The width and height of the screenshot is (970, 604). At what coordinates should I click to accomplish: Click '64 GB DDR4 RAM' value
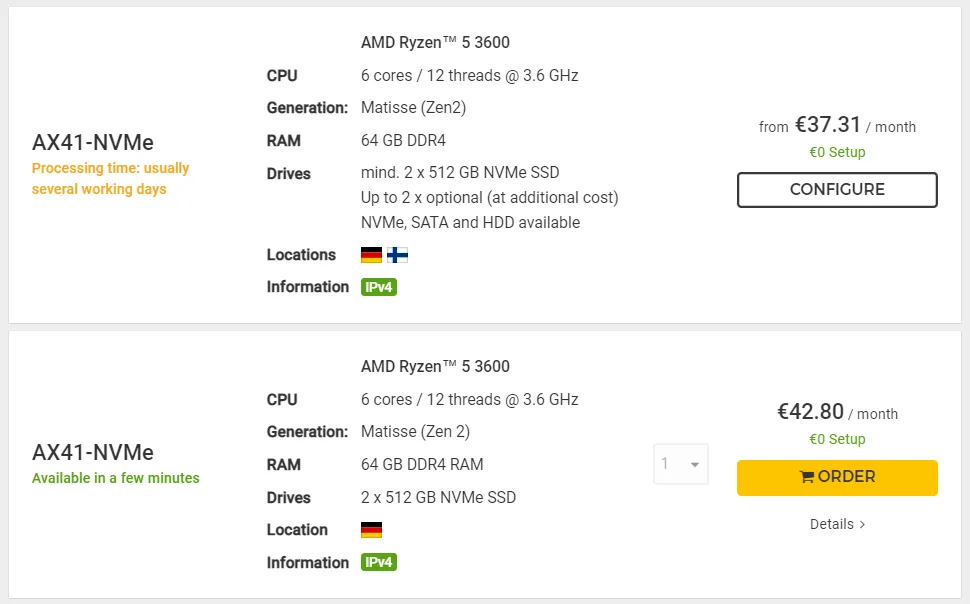(x=422, y=464)
